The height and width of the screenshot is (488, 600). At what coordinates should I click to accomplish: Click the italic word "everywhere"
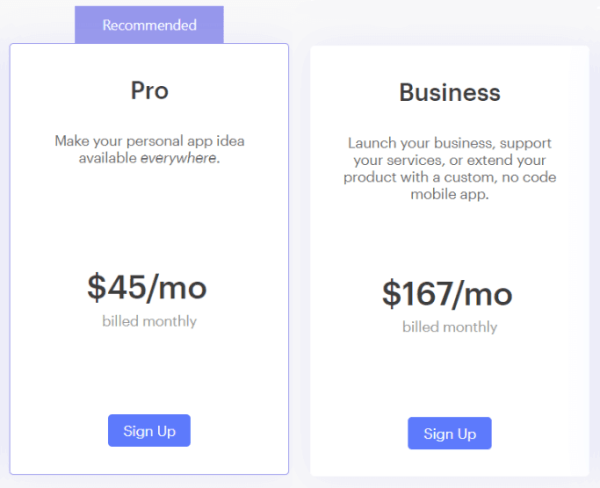pos(179,158)
